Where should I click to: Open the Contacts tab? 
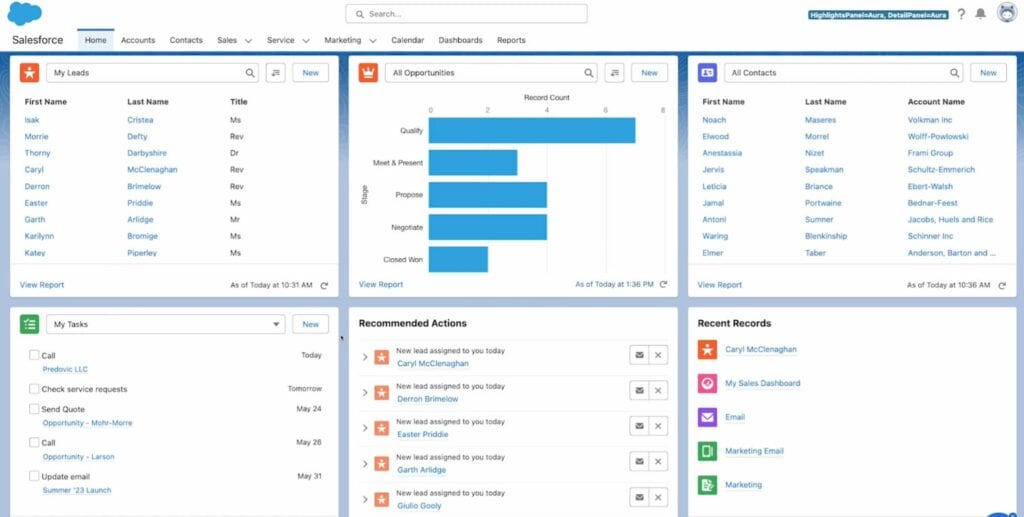186,40
